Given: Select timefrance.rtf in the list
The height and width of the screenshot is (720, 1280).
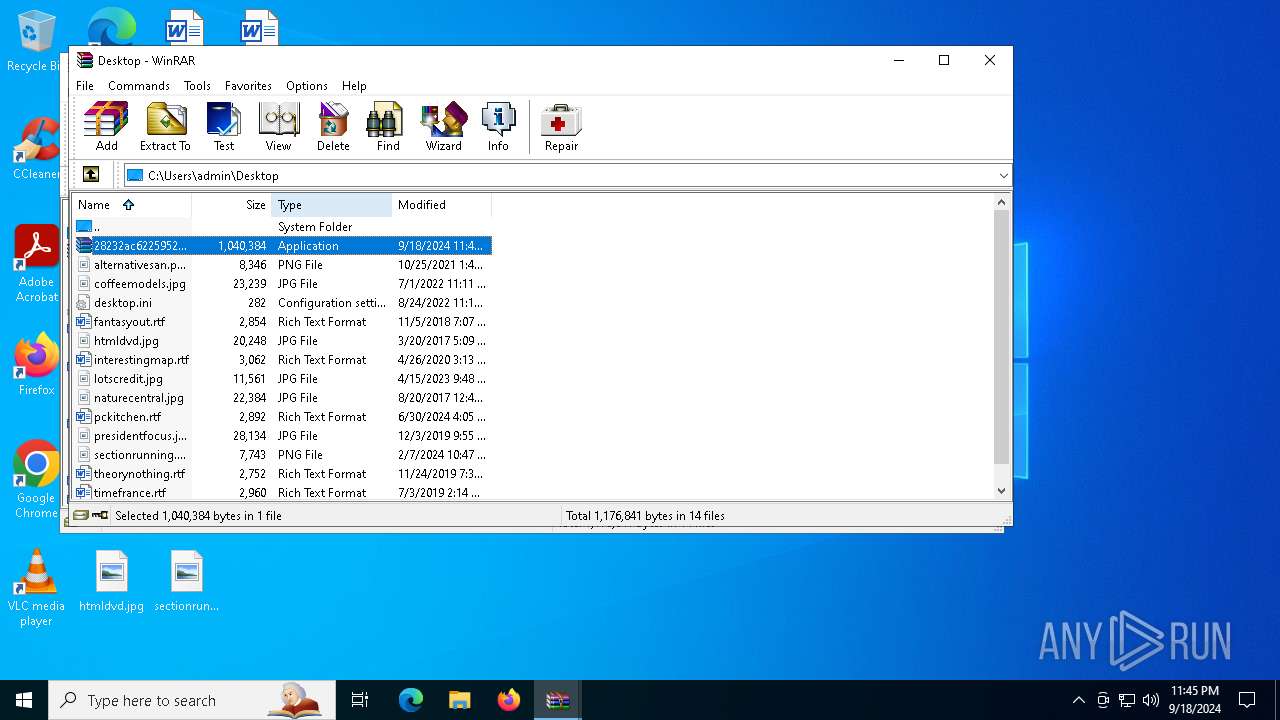Looking at the screenshot, I should point(282,493).
